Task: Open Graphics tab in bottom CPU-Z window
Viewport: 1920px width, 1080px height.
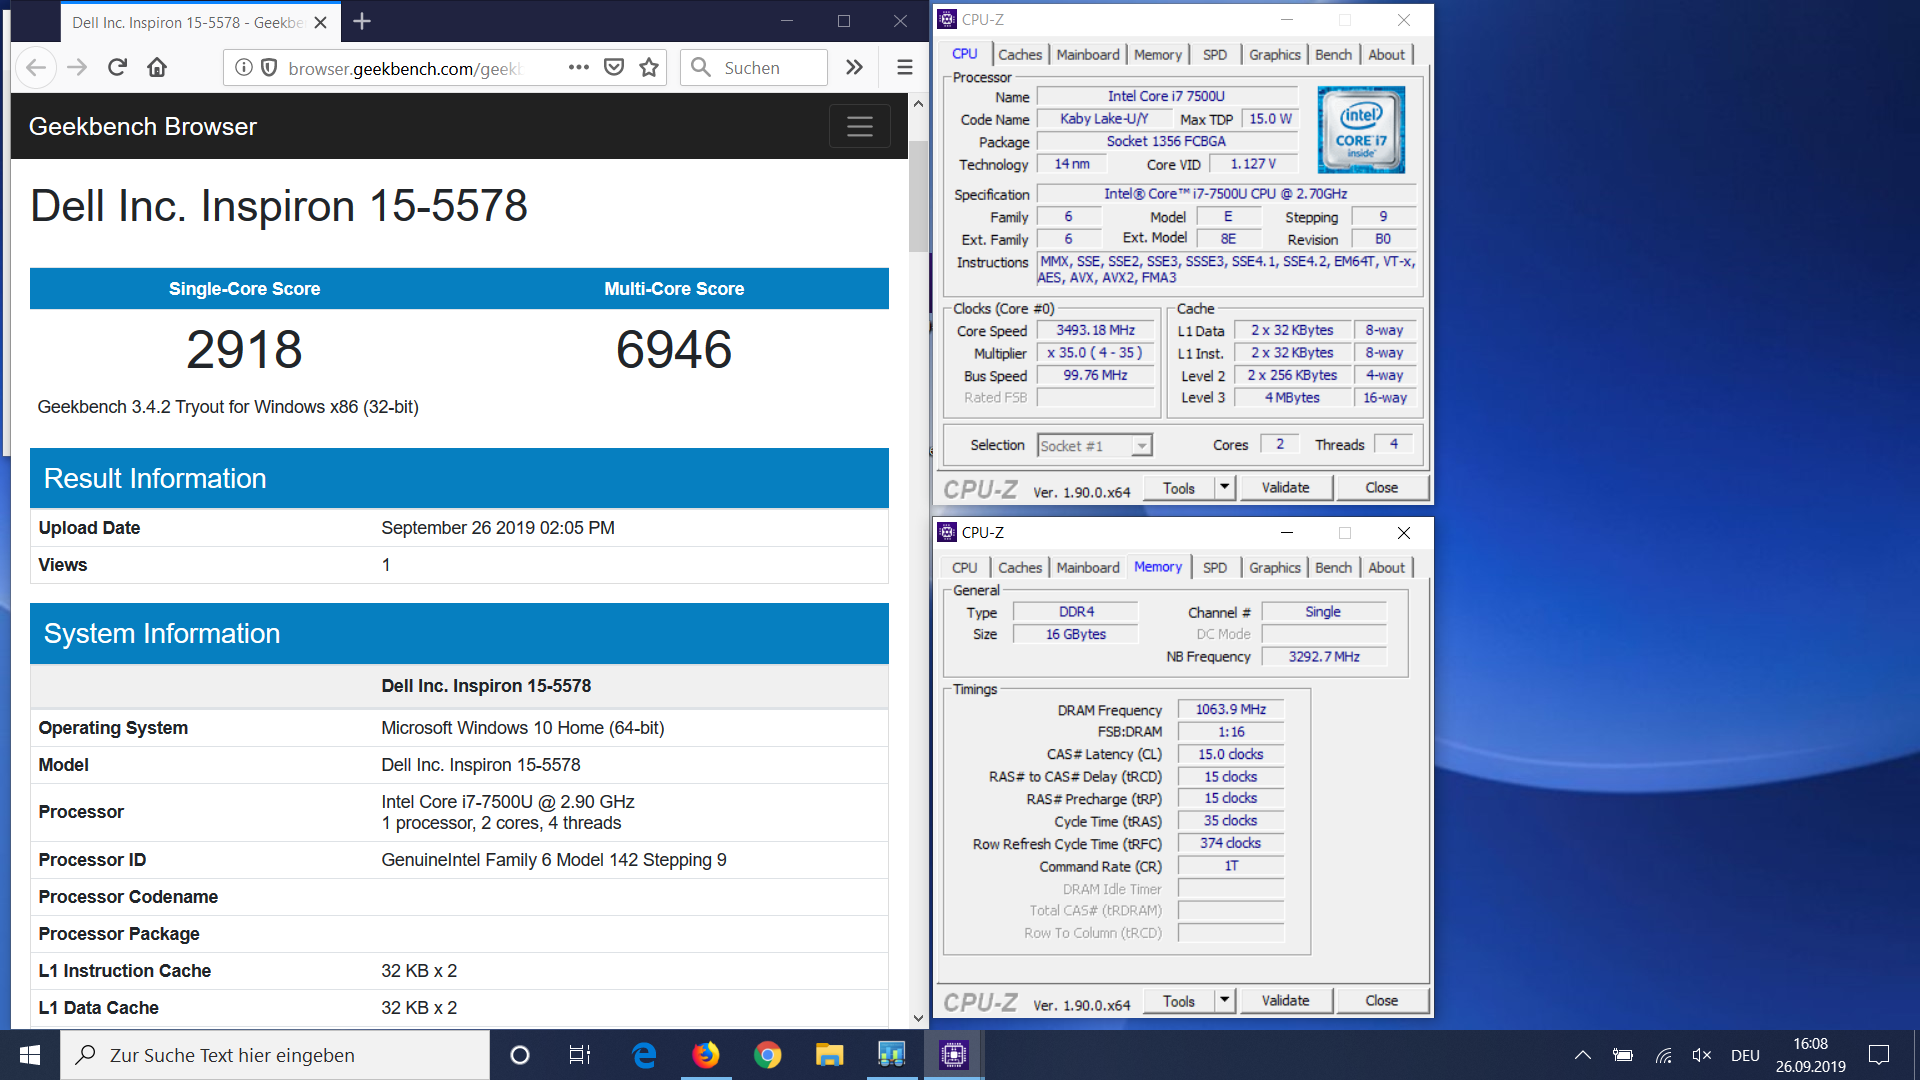Action: pyautogui.click(x=1274, y=567)
